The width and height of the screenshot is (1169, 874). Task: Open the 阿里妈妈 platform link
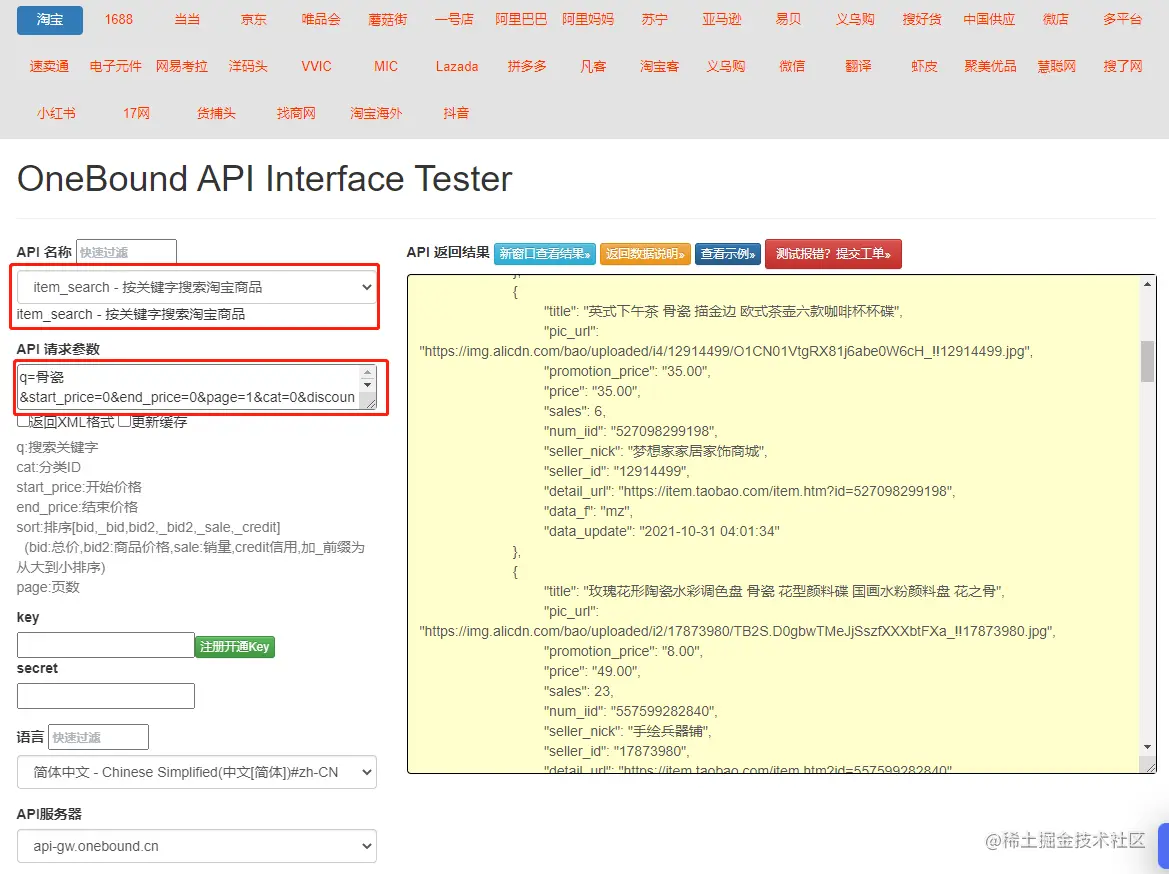588,20
